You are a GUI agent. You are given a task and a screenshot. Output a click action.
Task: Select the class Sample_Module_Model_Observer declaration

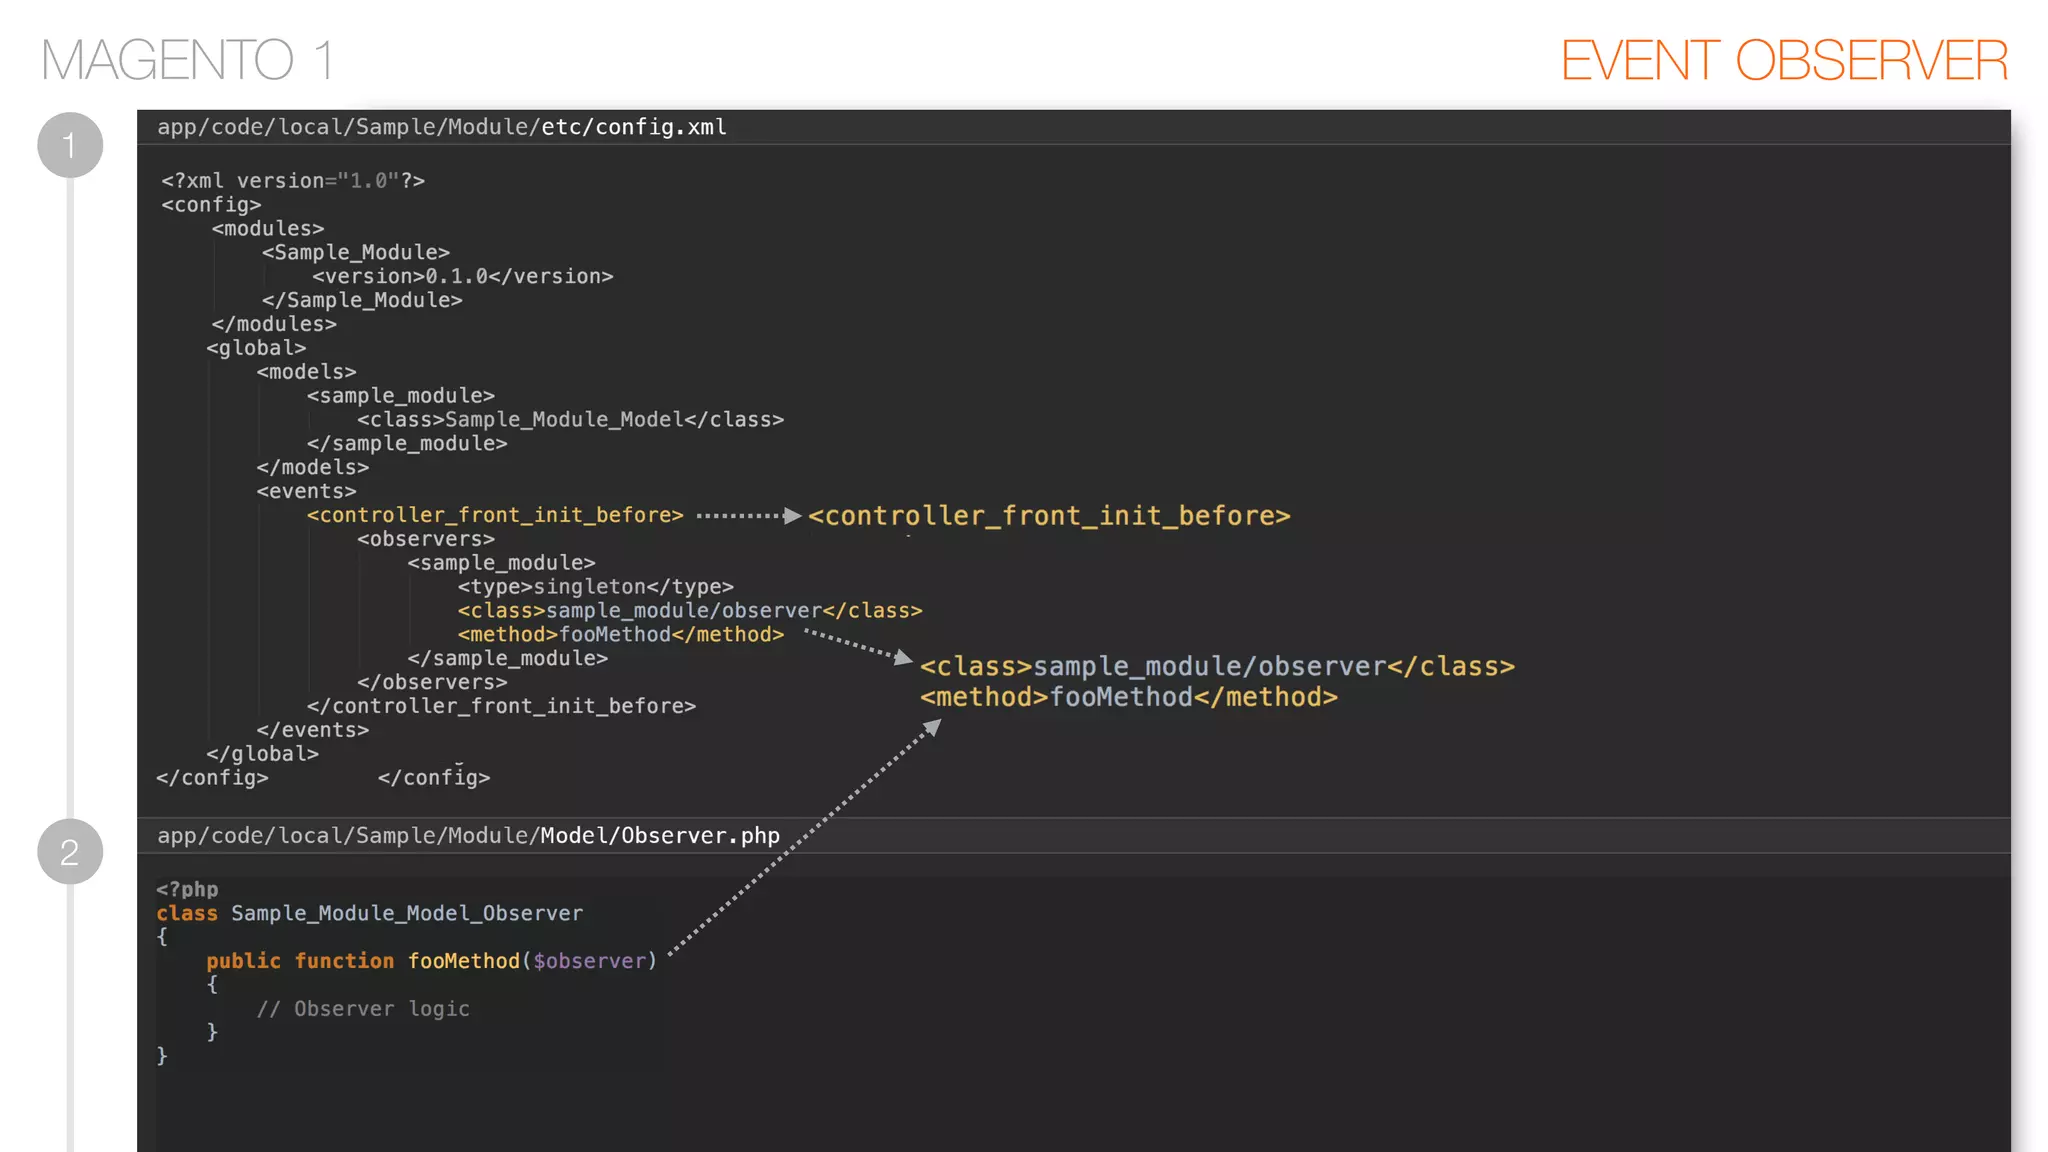tap(369, 913)
